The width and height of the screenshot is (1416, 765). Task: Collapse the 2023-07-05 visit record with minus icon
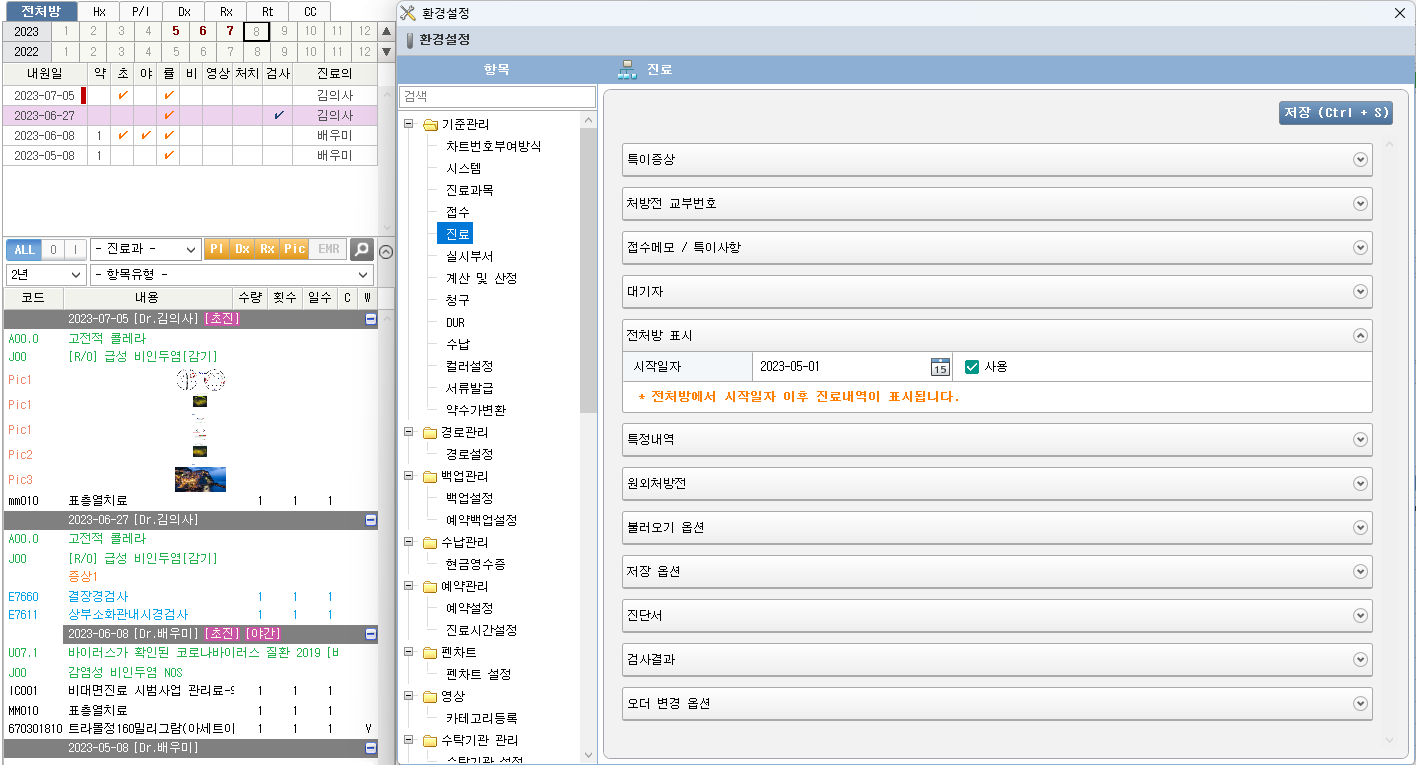click(x=370, y=319)
